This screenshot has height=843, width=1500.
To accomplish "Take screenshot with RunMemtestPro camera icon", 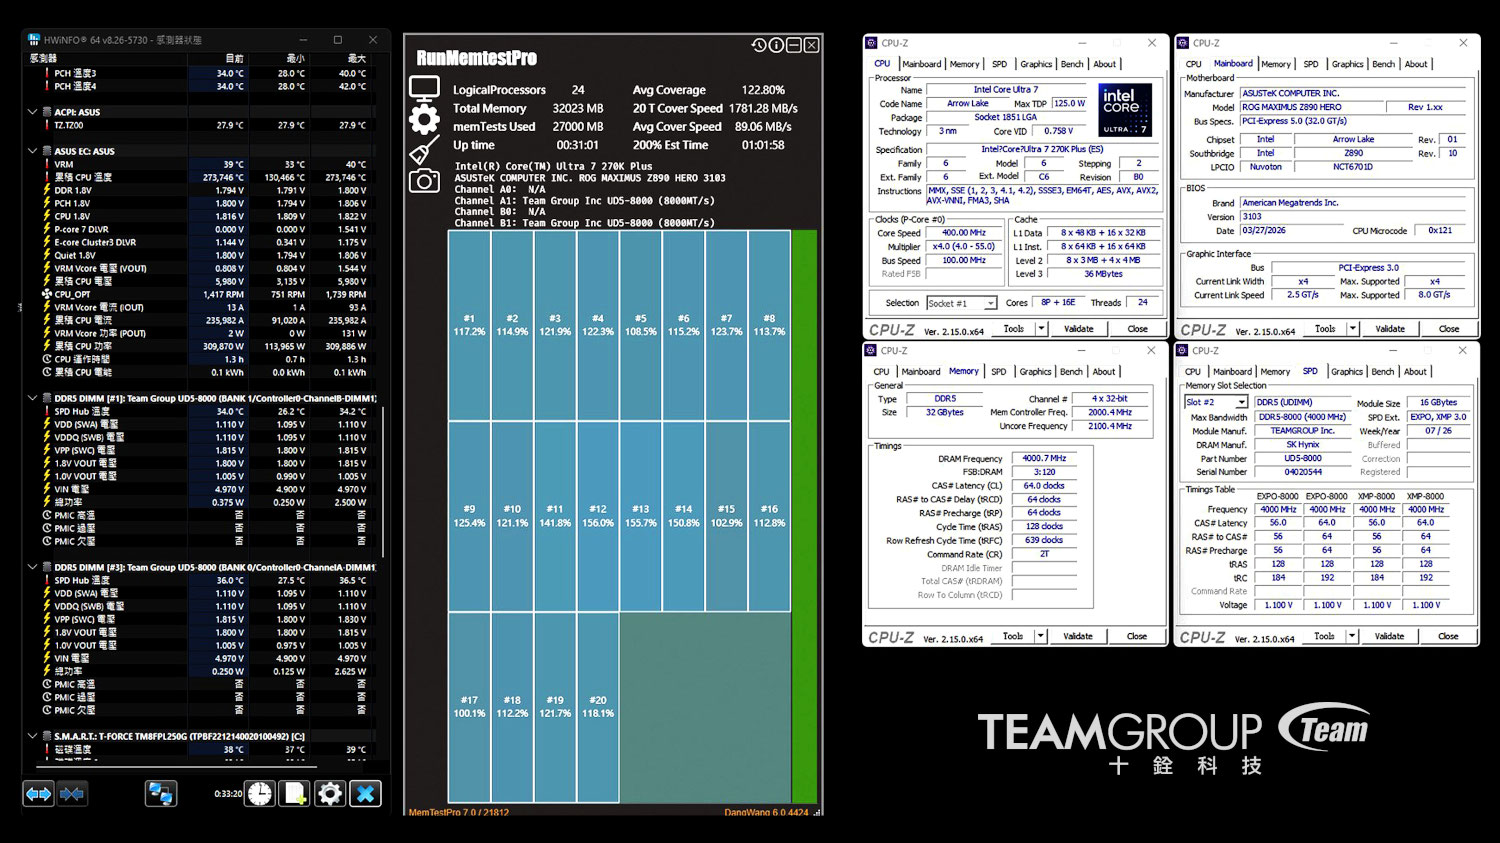I will (424, 181).
